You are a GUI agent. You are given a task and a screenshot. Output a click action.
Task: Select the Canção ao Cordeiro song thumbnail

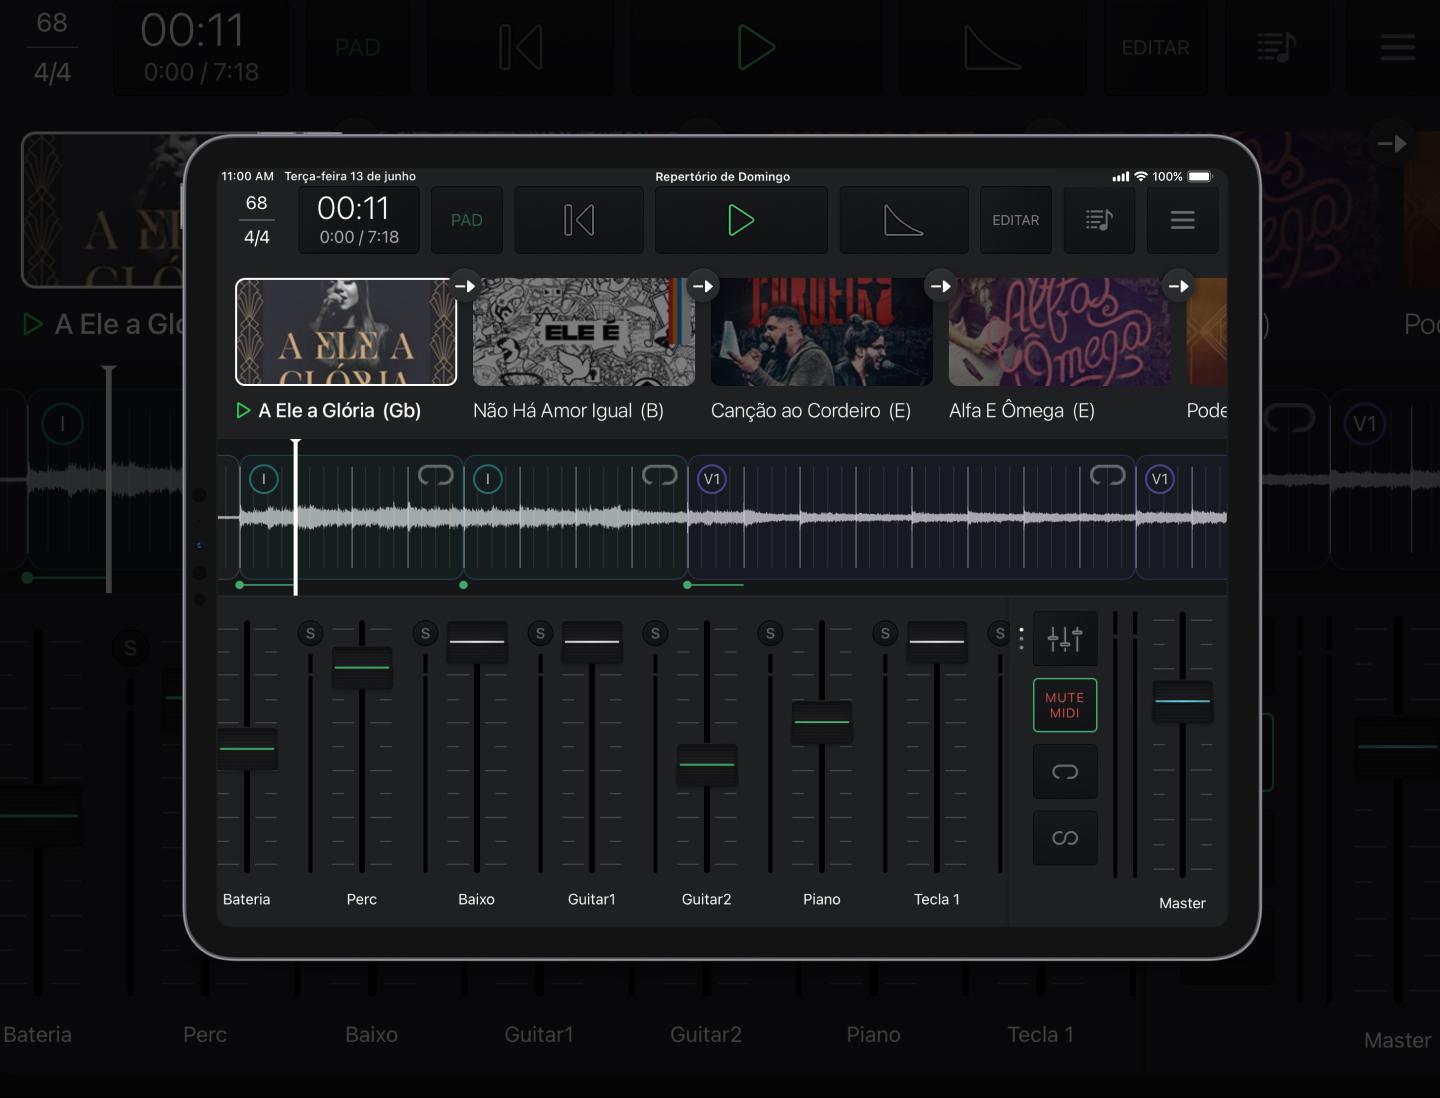pos(821,332)
